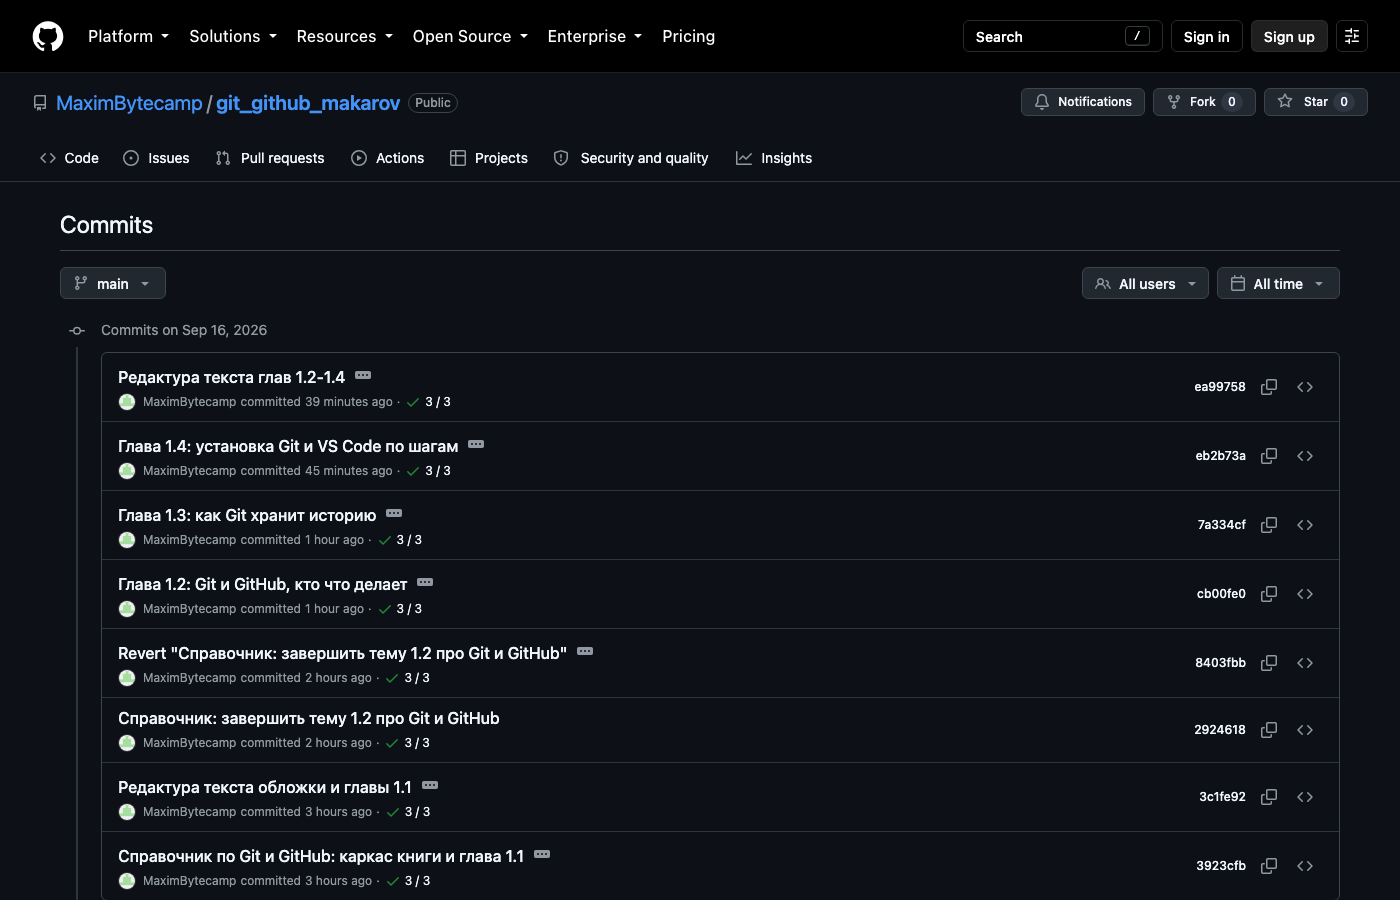The width and height of the screenshot is (1400, 900).
Task: Switch to the Pull requests tab
Action: (x=270, y=158)
